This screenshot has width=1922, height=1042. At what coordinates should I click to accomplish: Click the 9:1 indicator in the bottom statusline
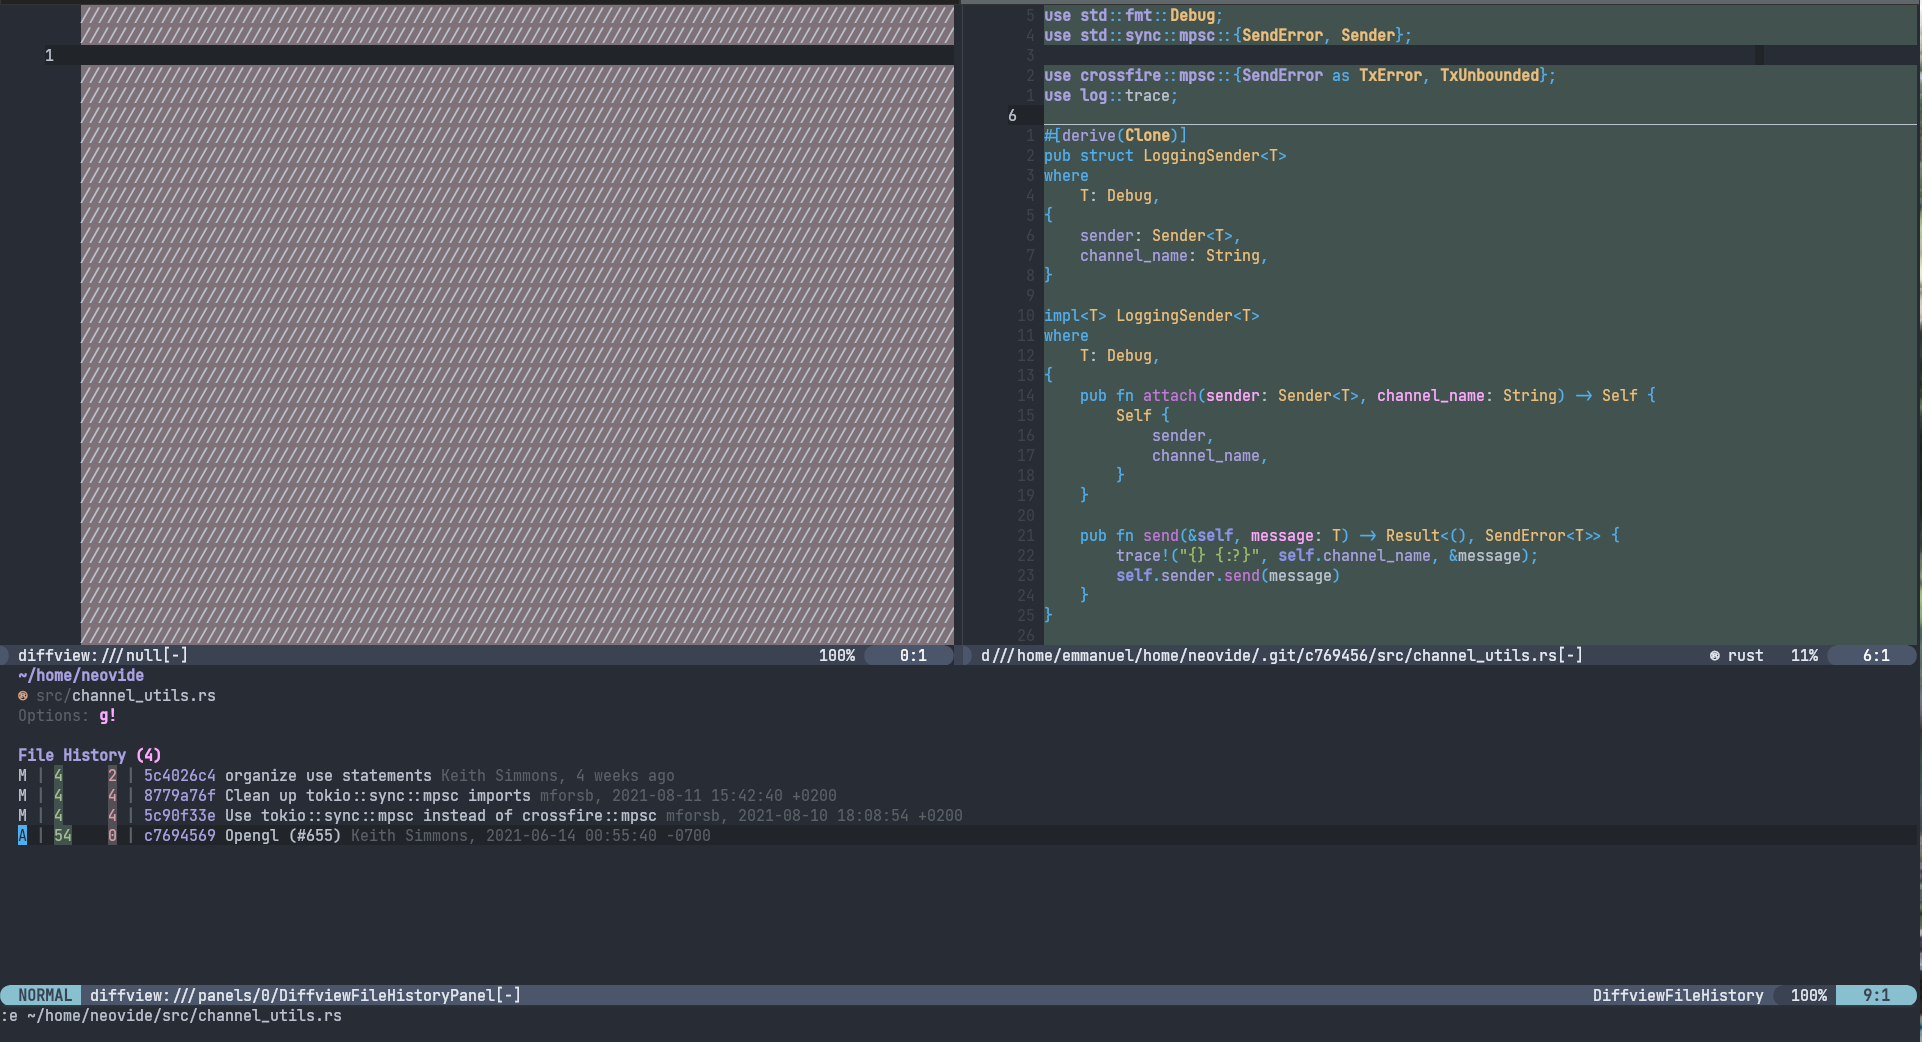(x=1877, y=995)
